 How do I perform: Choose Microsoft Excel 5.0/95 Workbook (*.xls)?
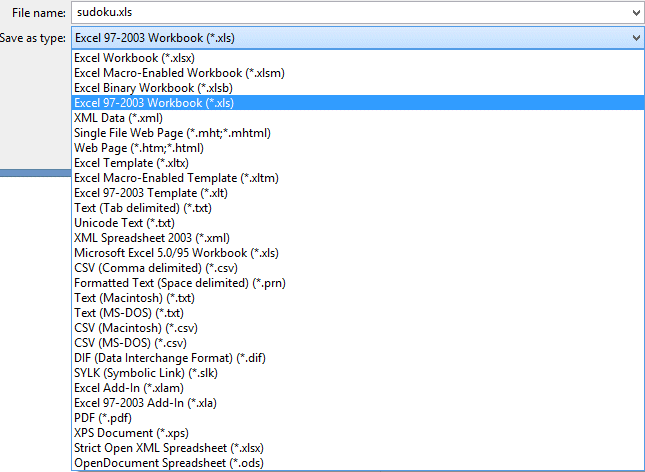[358, 253]
